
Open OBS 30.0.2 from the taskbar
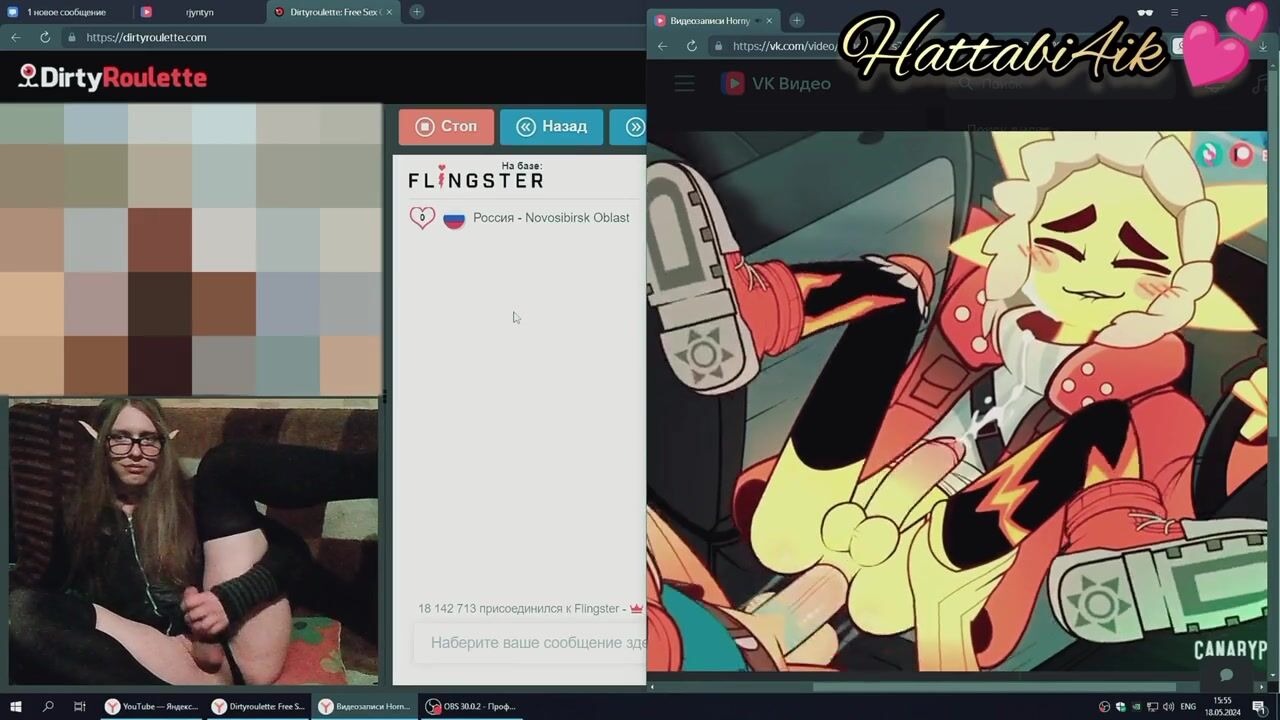point(470,706)
